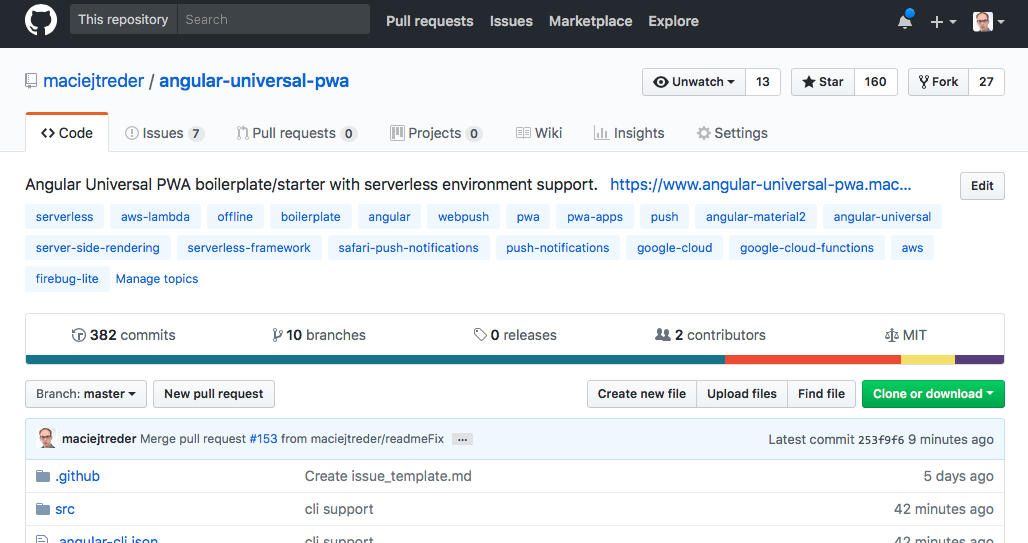Click the contributors people icon
This screenshot has height=543, width=1028.
click(x=663, y=334)
